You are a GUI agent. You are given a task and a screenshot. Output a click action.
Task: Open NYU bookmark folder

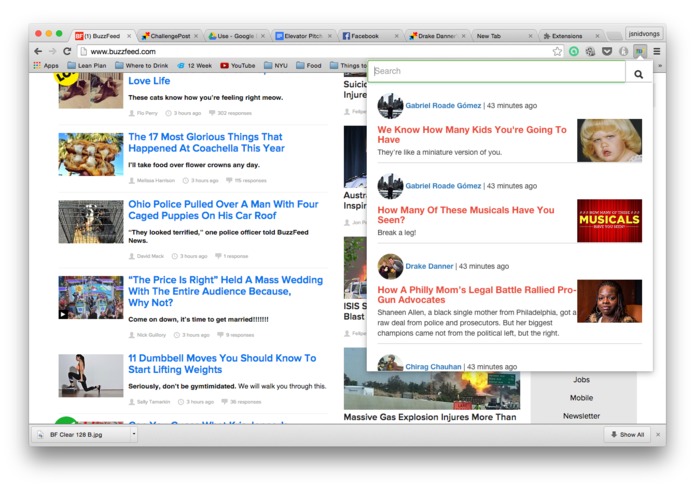pyautogui.click(x=276, y=66)
